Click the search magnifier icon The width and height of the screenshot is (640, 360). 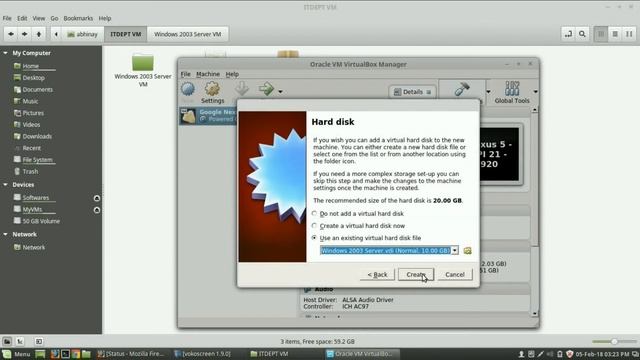pyautogui.click(x=582, y=34)
